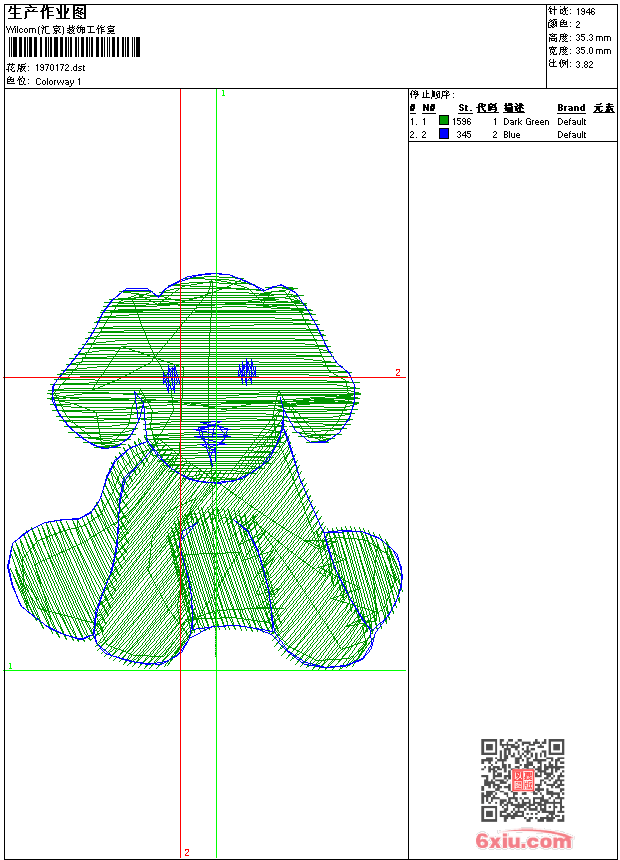Select the Blue row description text
Image resolution: width=620 pixels, height=860 pixels.
click(512, 135)
